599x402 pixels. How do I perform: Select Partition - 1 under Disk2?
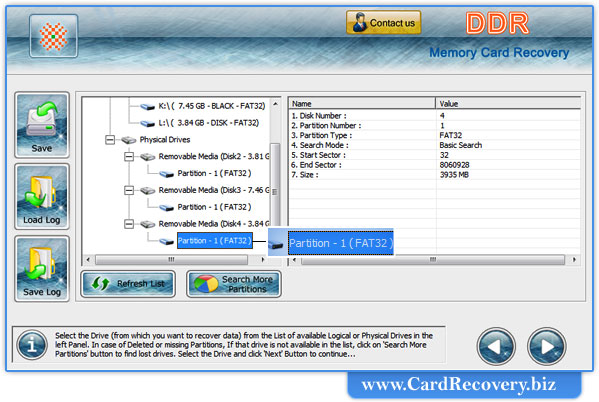214,173
